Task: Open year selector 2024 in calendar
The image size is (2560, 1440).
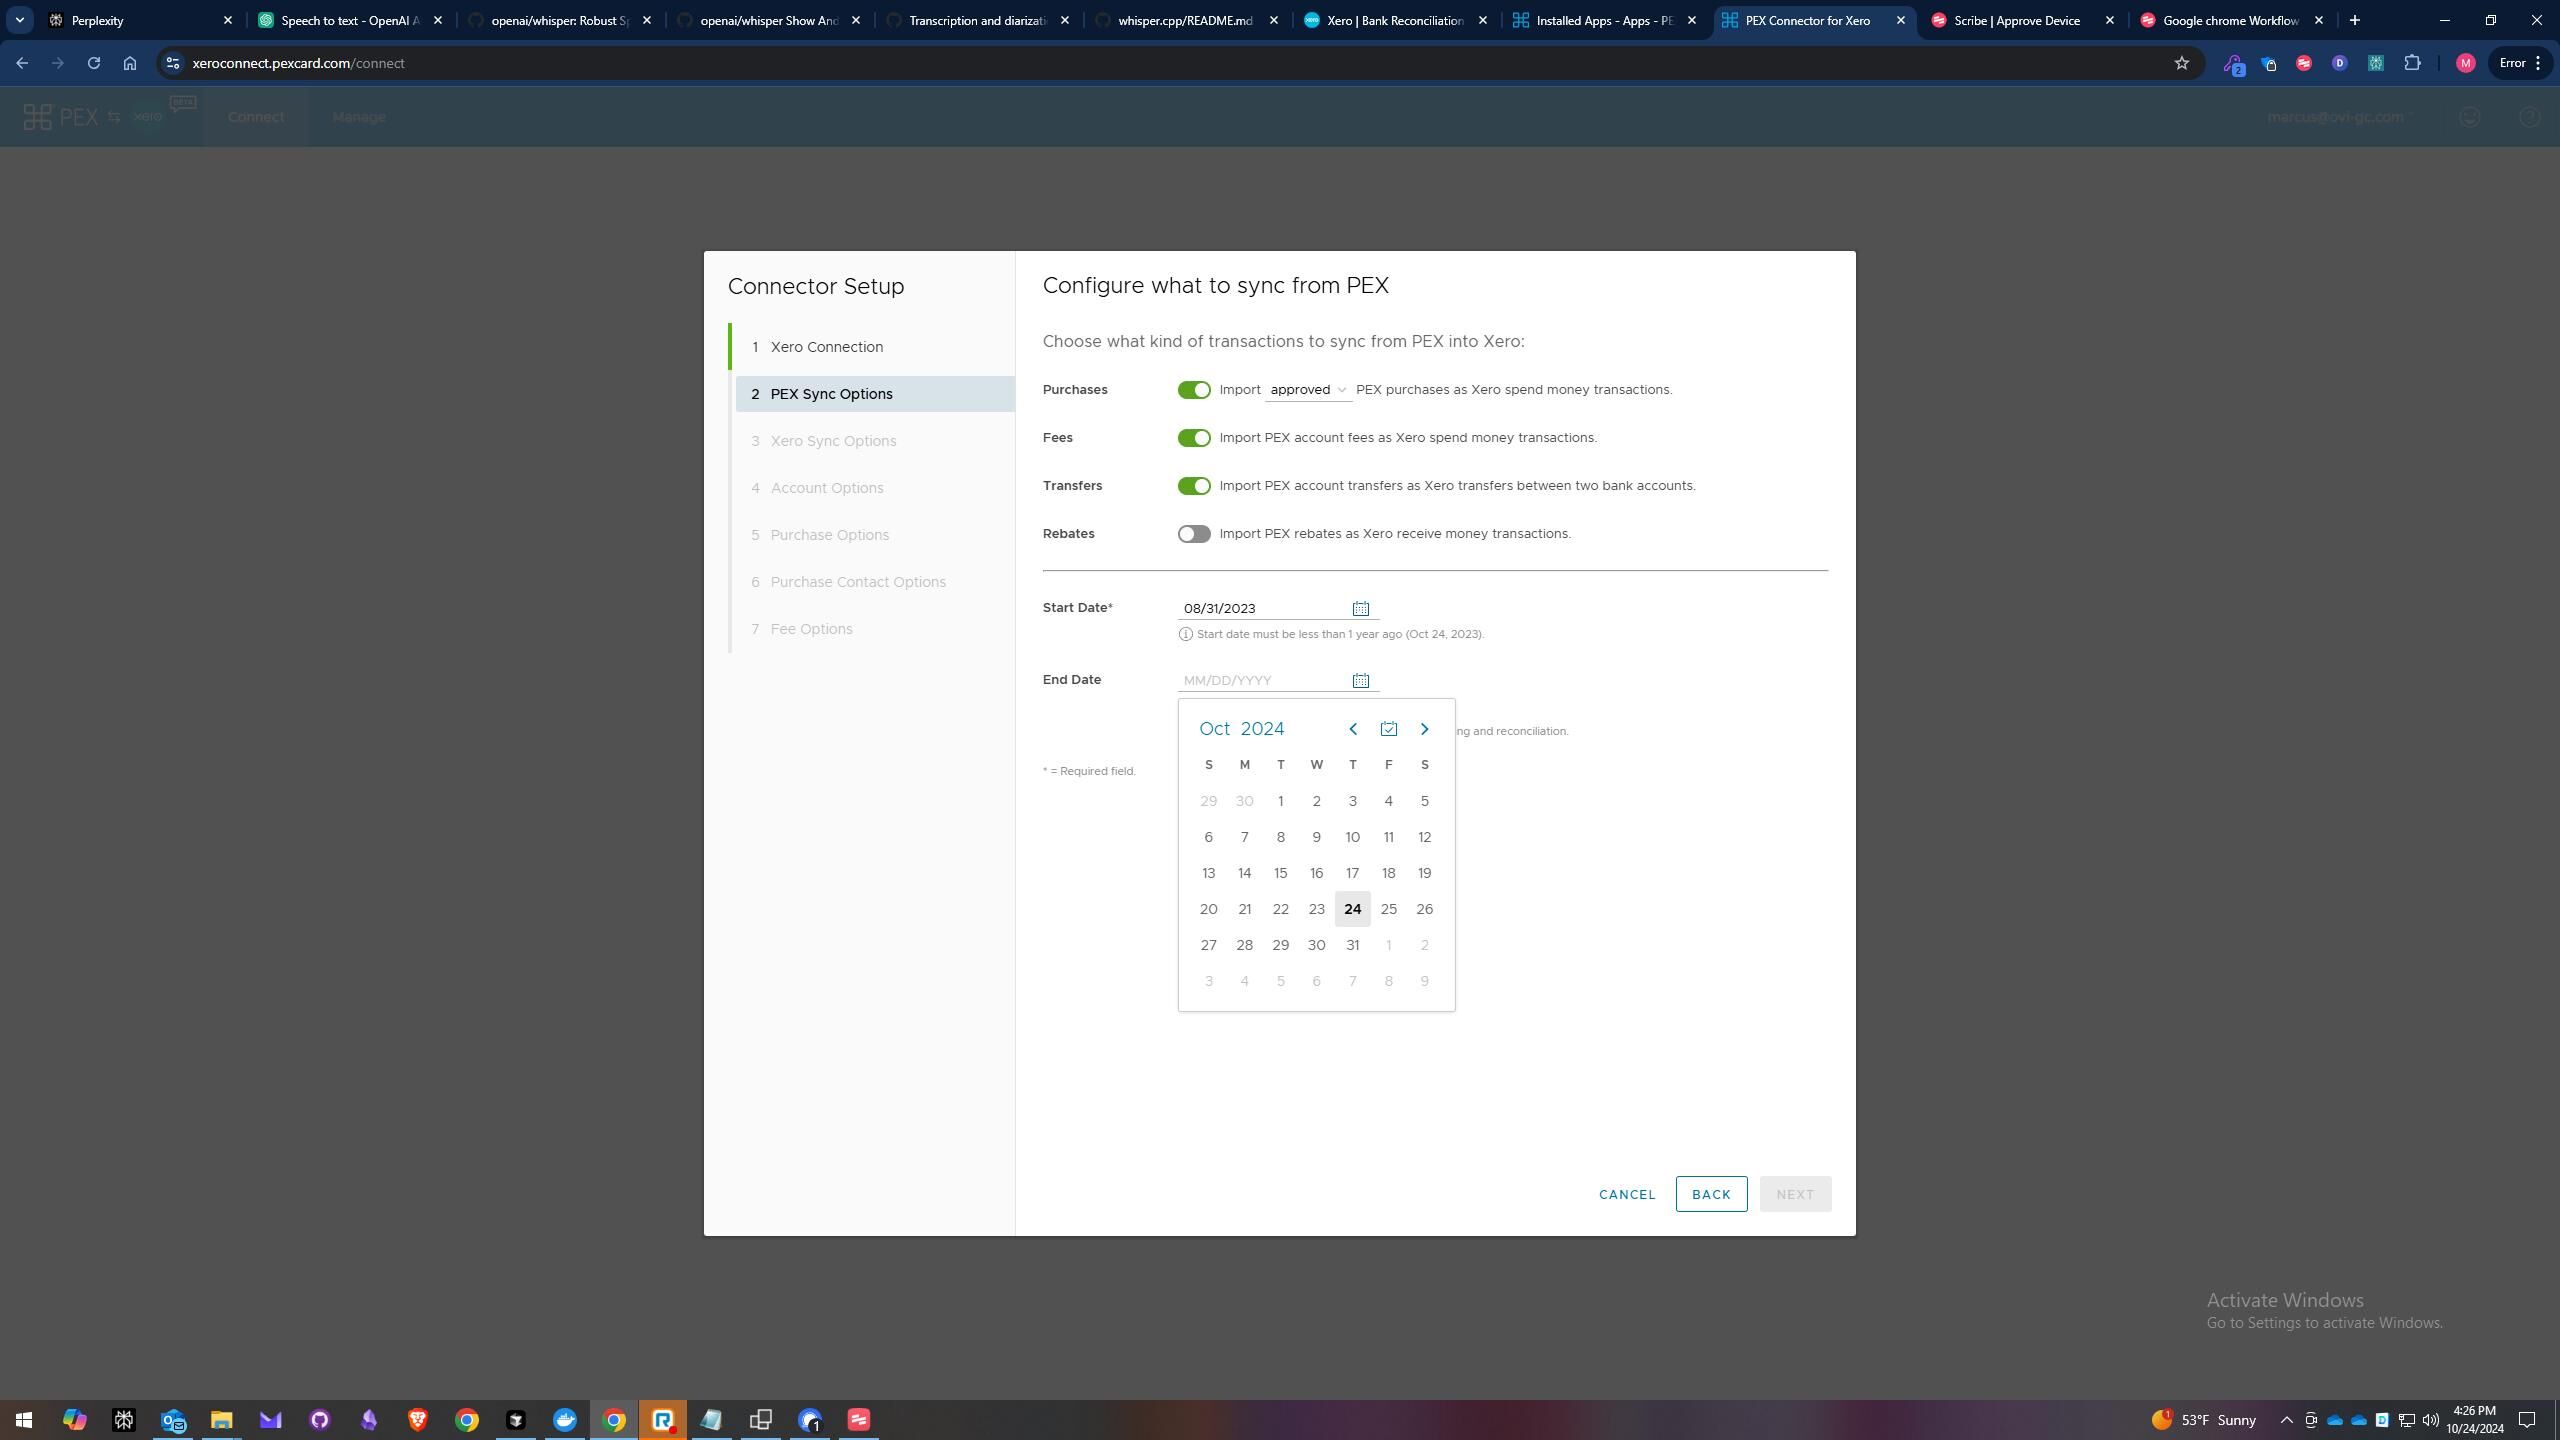Action: [x=1262, y=729]
